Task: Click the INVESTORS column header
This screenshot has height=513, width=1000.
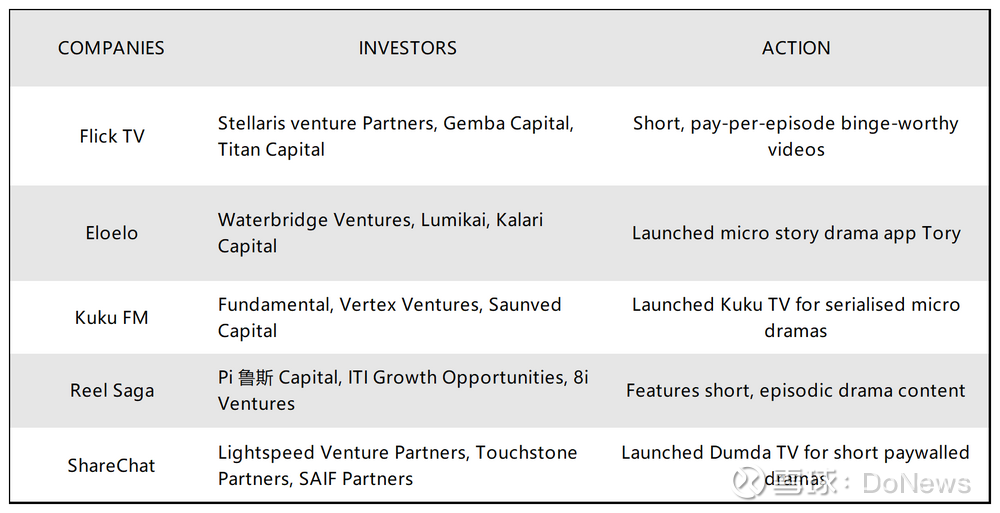Action: tap(407, 48)
